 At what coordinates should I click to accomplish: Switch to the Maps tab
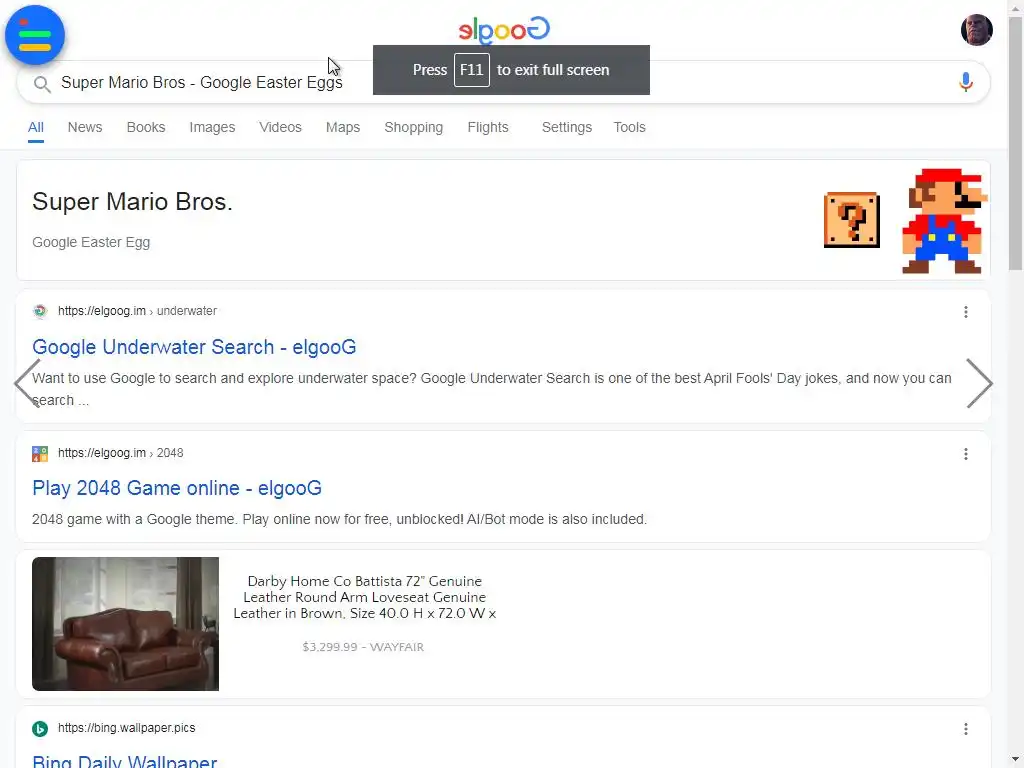[343, 127]
